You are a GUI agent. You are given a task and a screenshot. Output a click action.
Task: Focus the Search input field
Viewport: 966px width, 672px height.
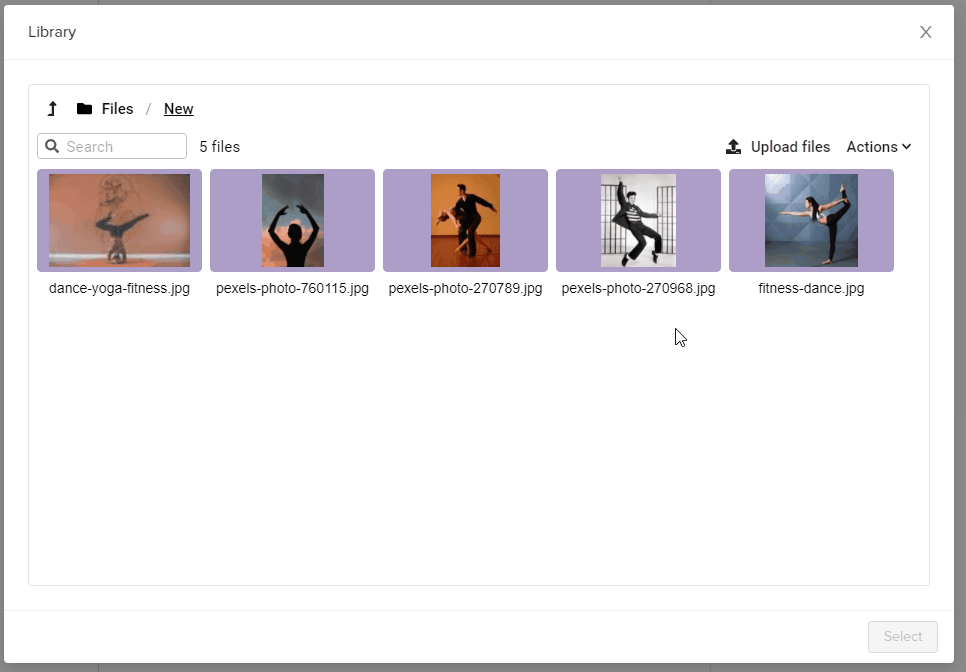coord(122,146)
